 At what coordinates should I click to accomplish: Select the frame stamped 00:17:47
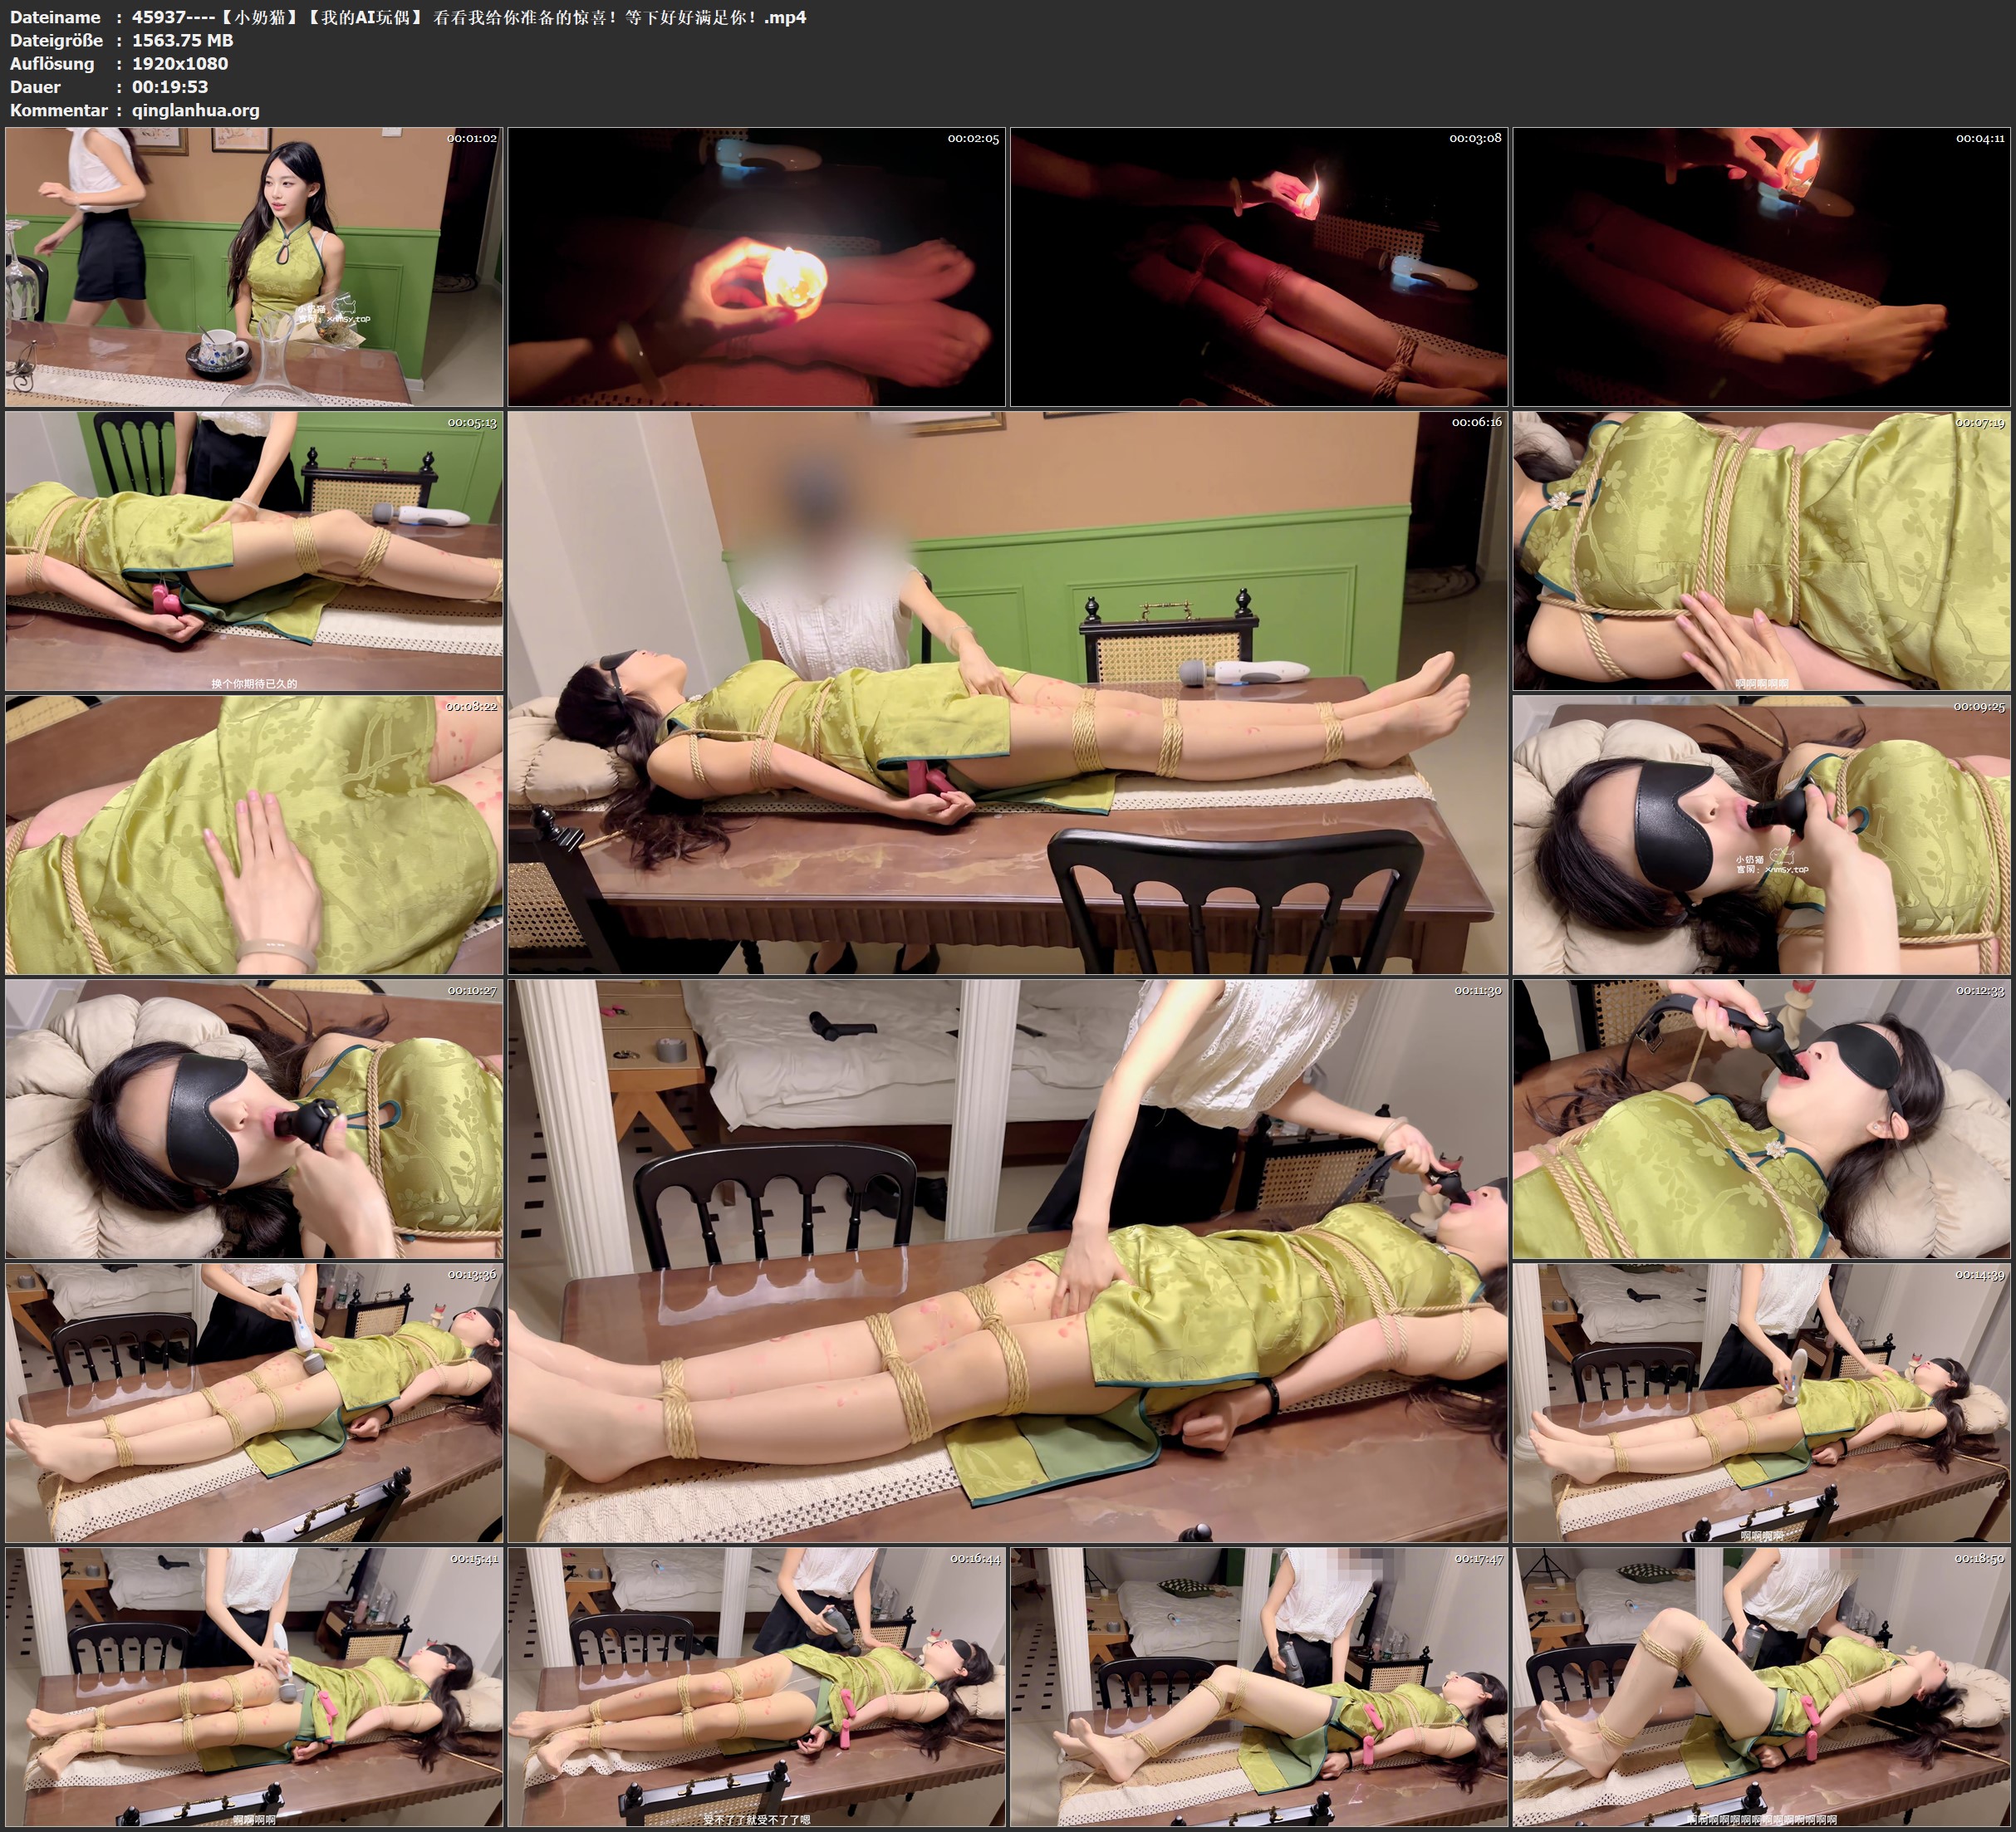[1259, 1687]
